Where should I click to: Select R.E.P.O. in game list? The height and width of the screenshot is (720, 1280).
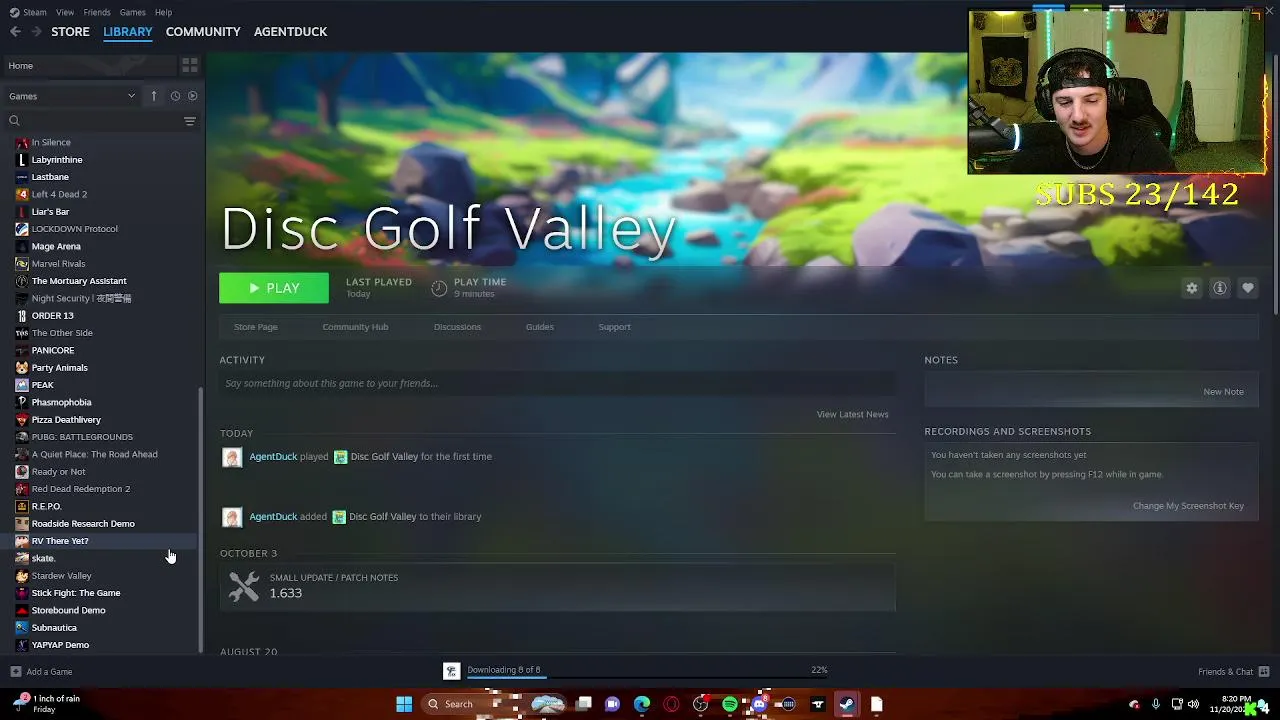pyautogui.click(x=46, y=506)
